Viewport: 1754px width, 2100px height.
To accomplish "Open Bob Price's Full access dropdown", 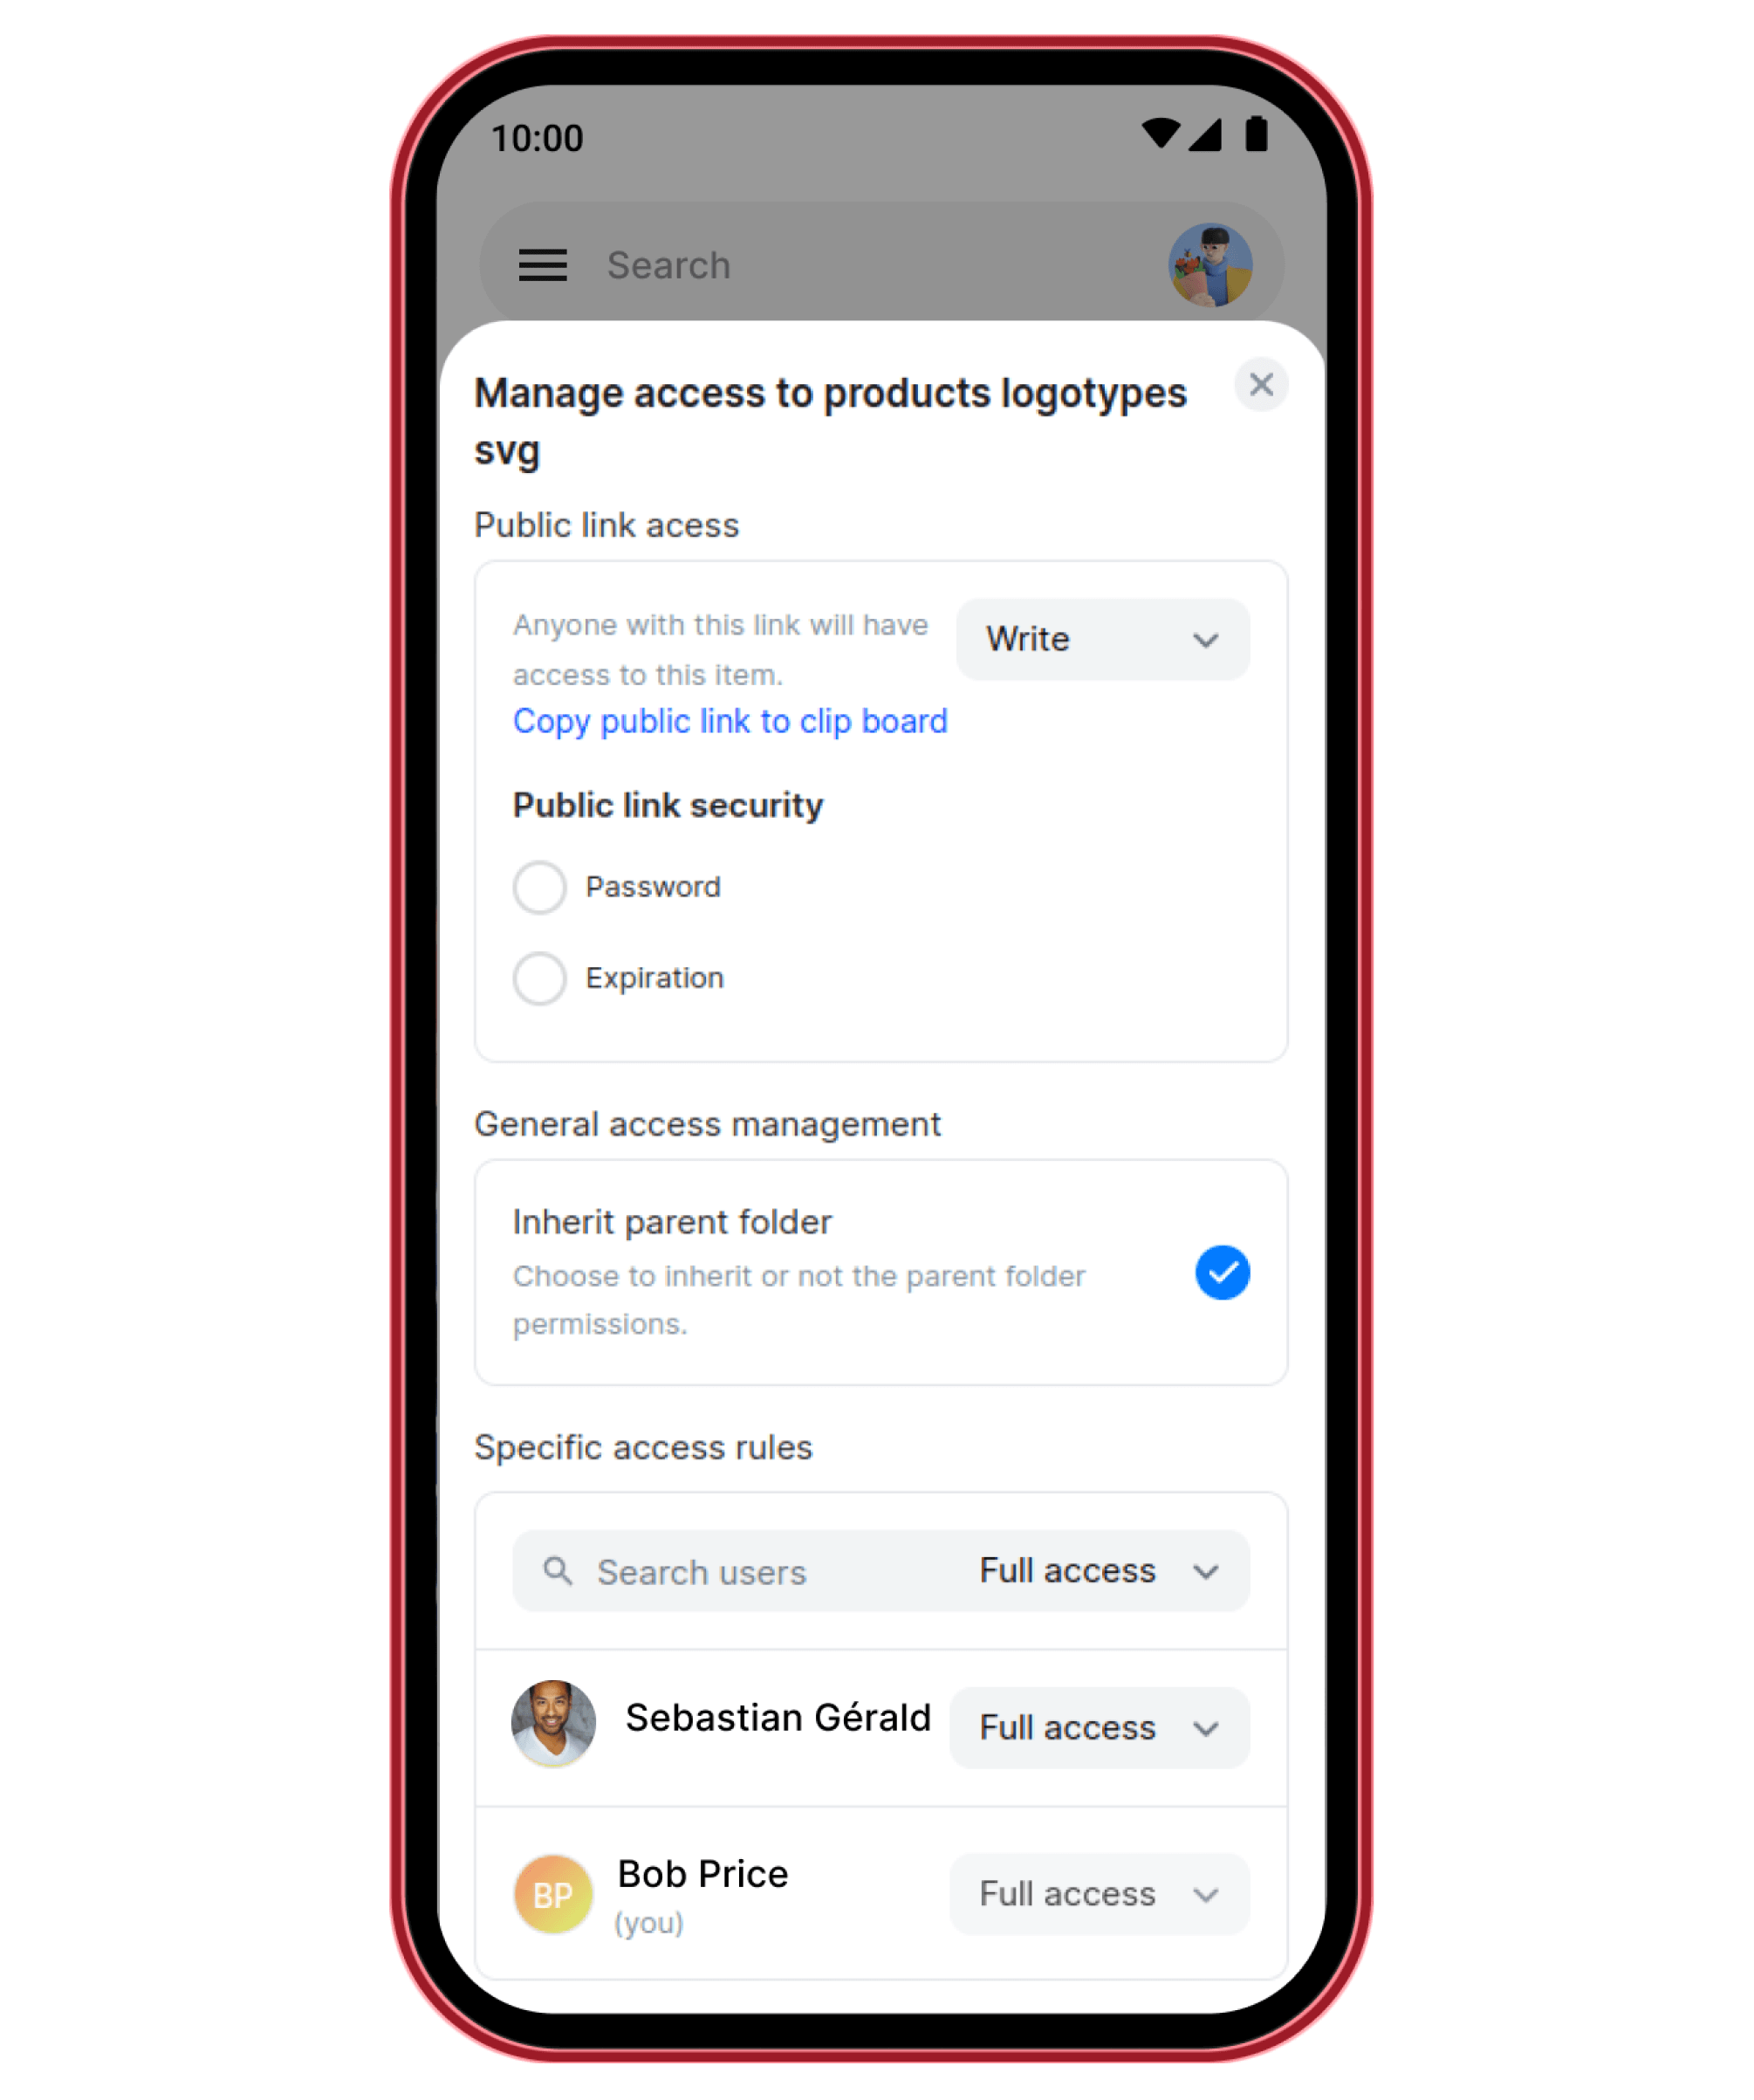I will point(1099,1894).
